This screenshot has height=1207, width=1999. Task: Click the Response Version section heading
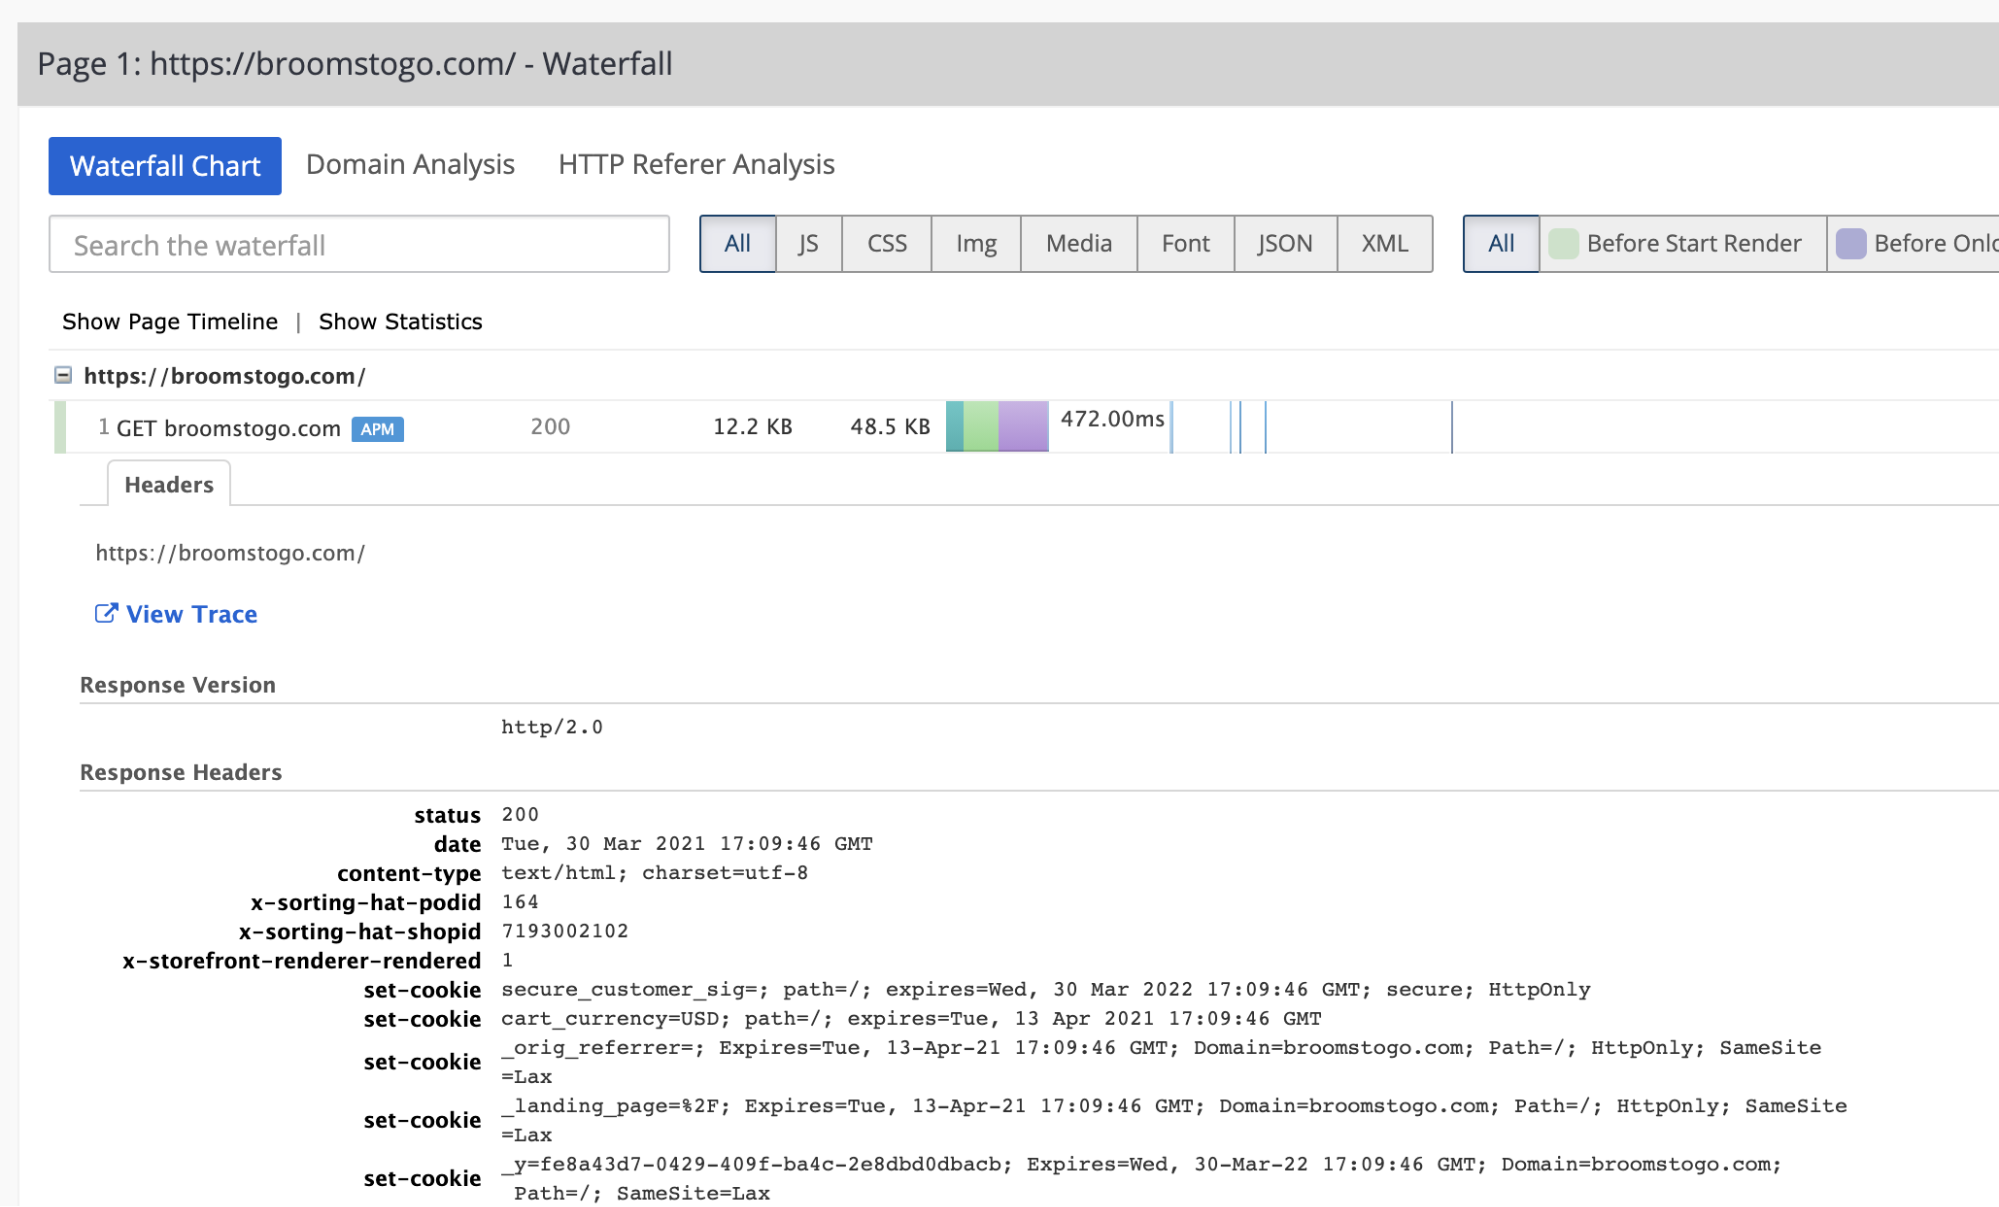178,685
